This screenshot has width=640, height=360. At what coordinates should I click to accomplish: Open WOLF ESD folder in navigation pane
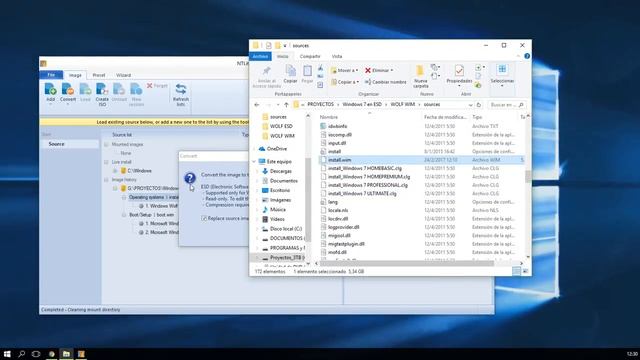(x=281, y=127)
